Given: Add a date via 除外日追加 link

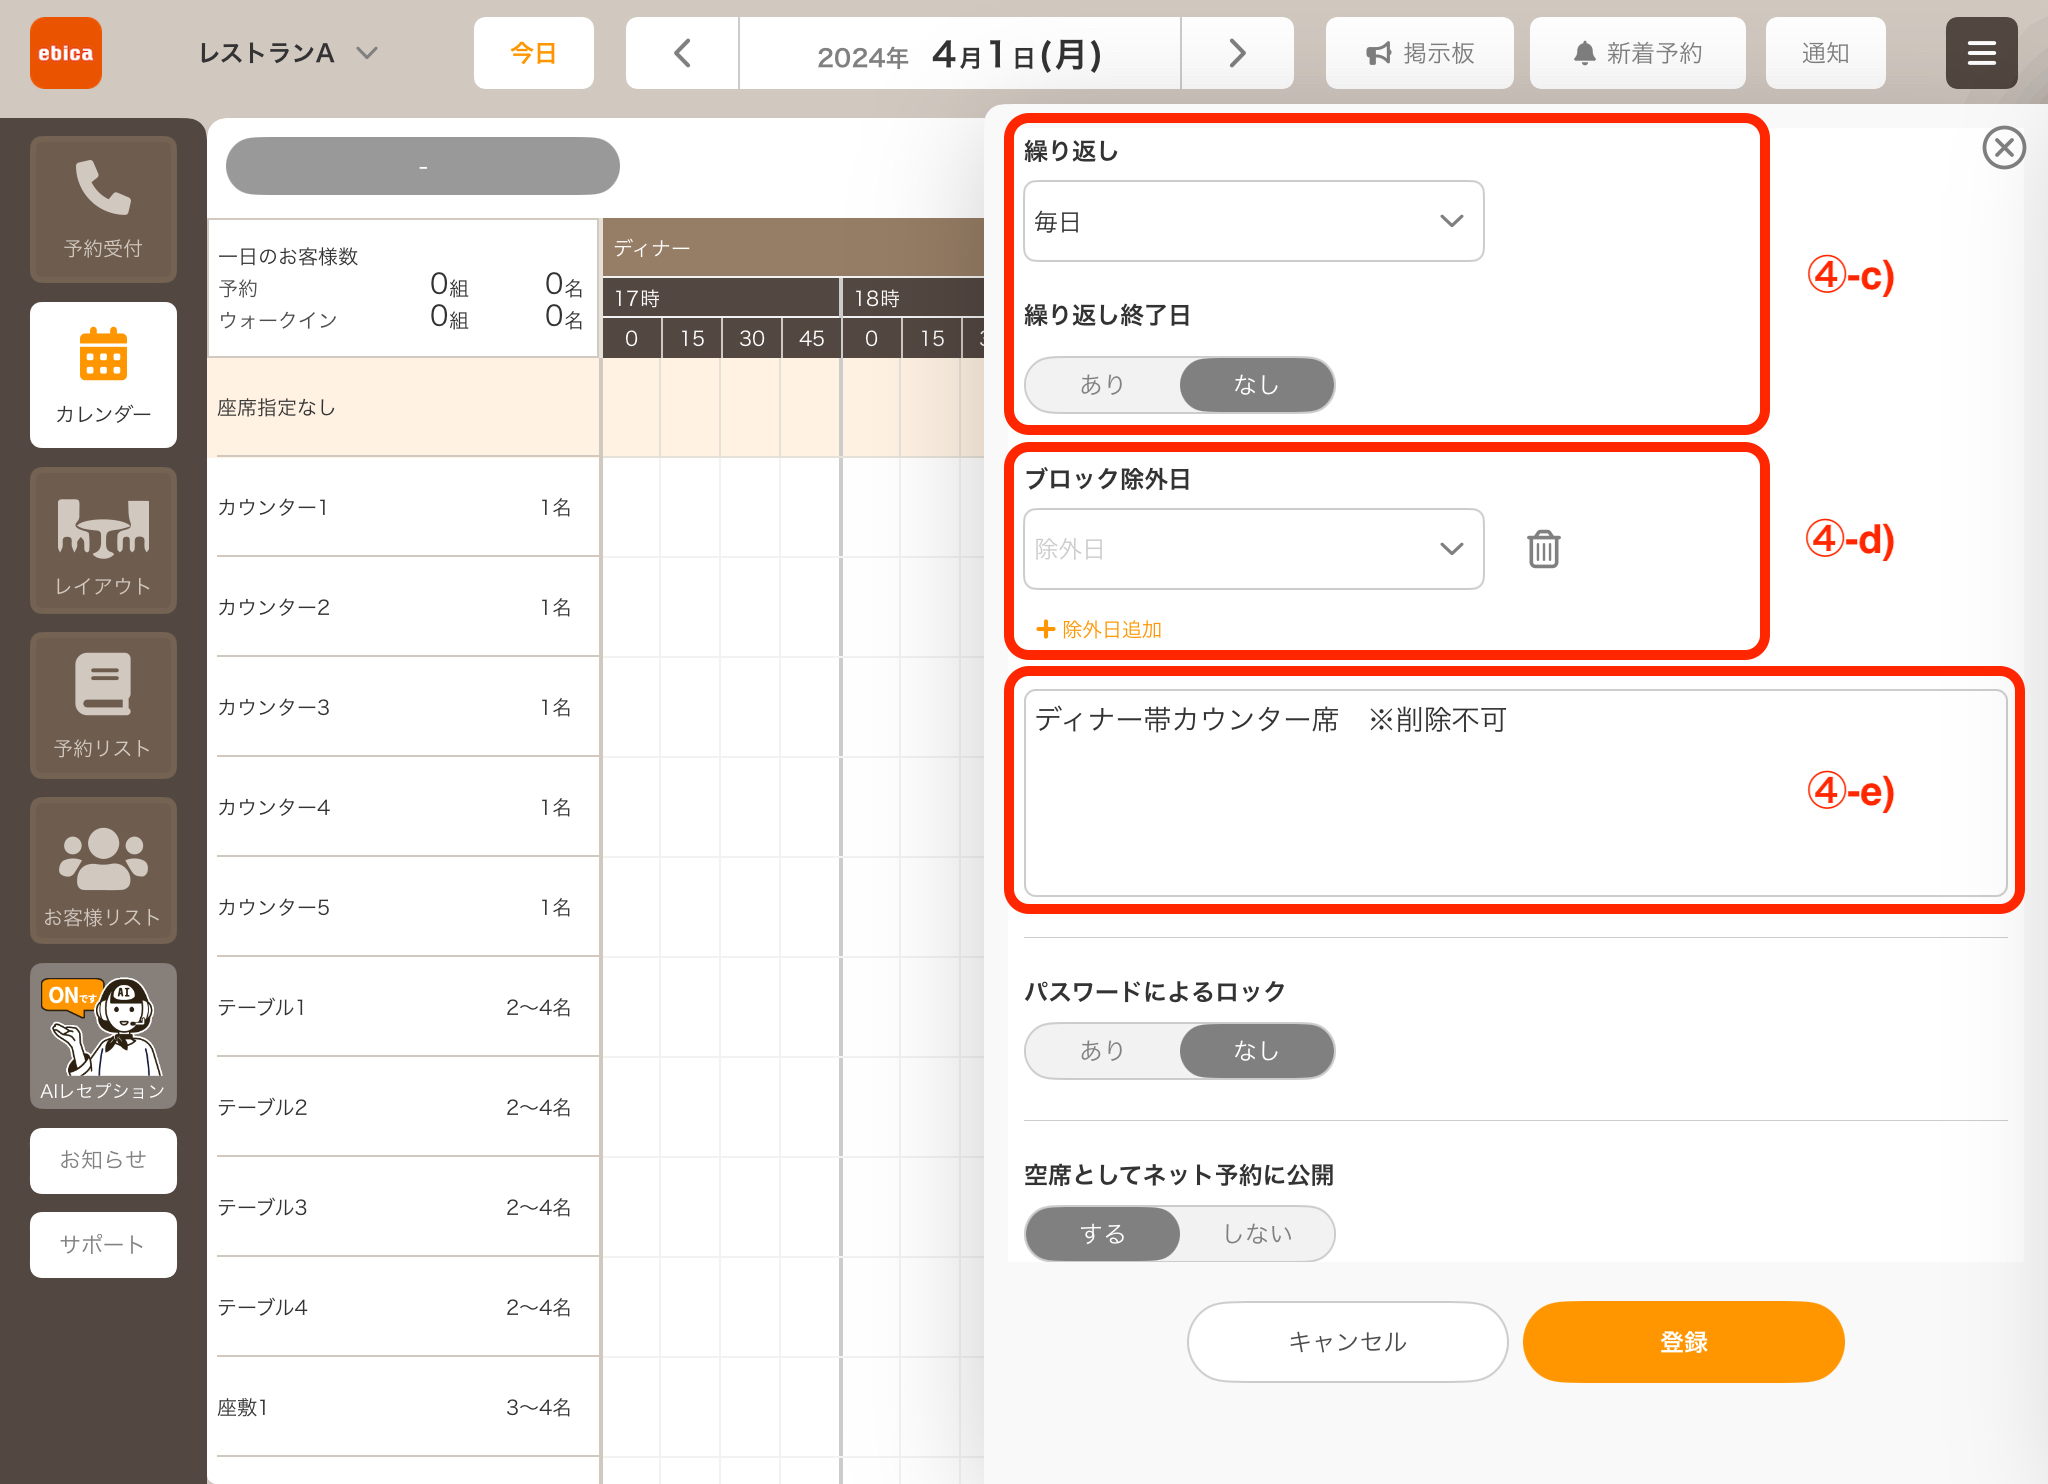Looking at the screenshot, I should point(1099,629).
